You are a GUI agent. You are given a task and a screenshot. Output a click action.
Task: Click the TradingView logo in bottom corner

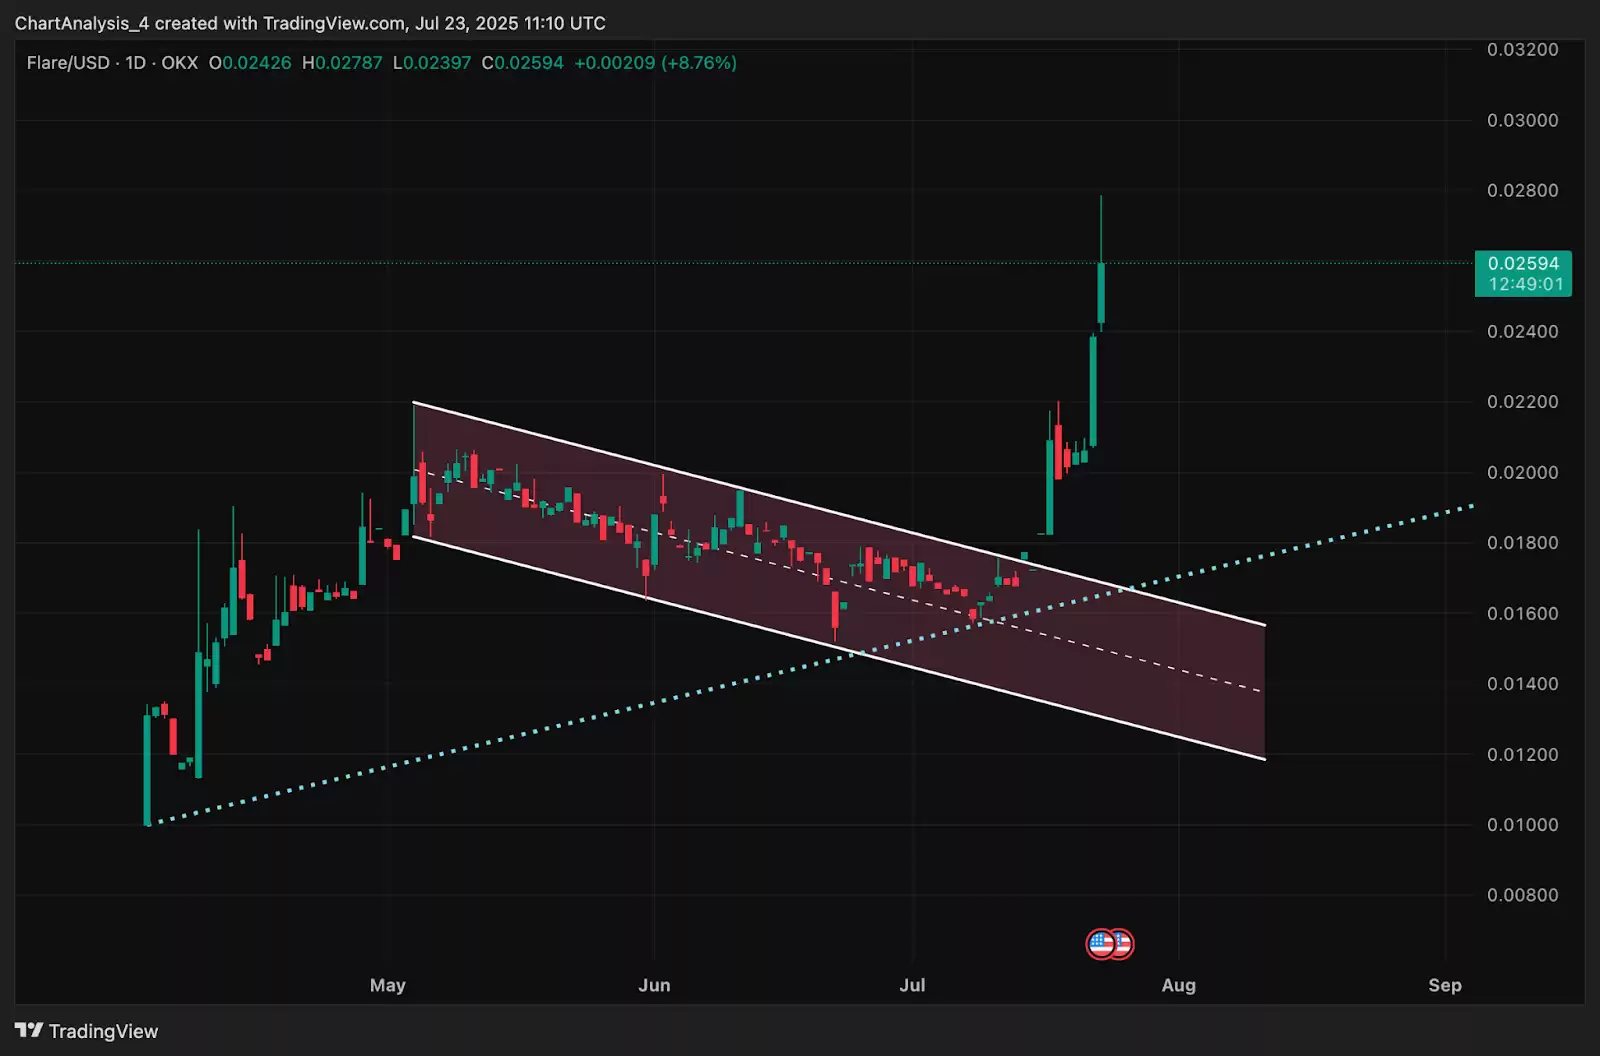86,1031
